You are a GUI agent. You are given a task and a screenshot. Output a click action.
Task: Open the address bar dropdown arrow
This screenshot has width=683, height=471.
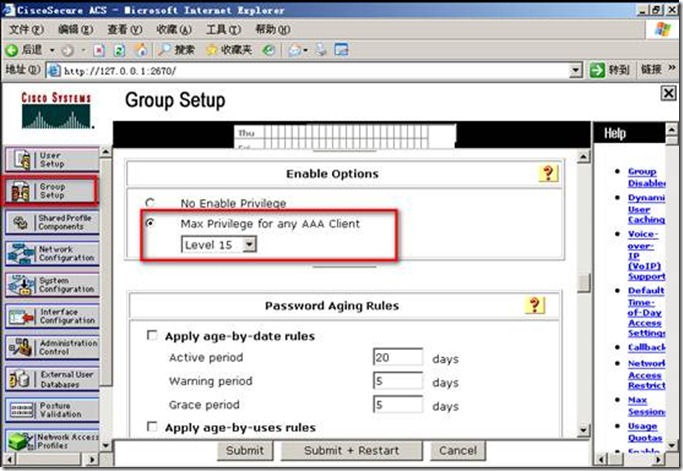click(x=576, y=70)
